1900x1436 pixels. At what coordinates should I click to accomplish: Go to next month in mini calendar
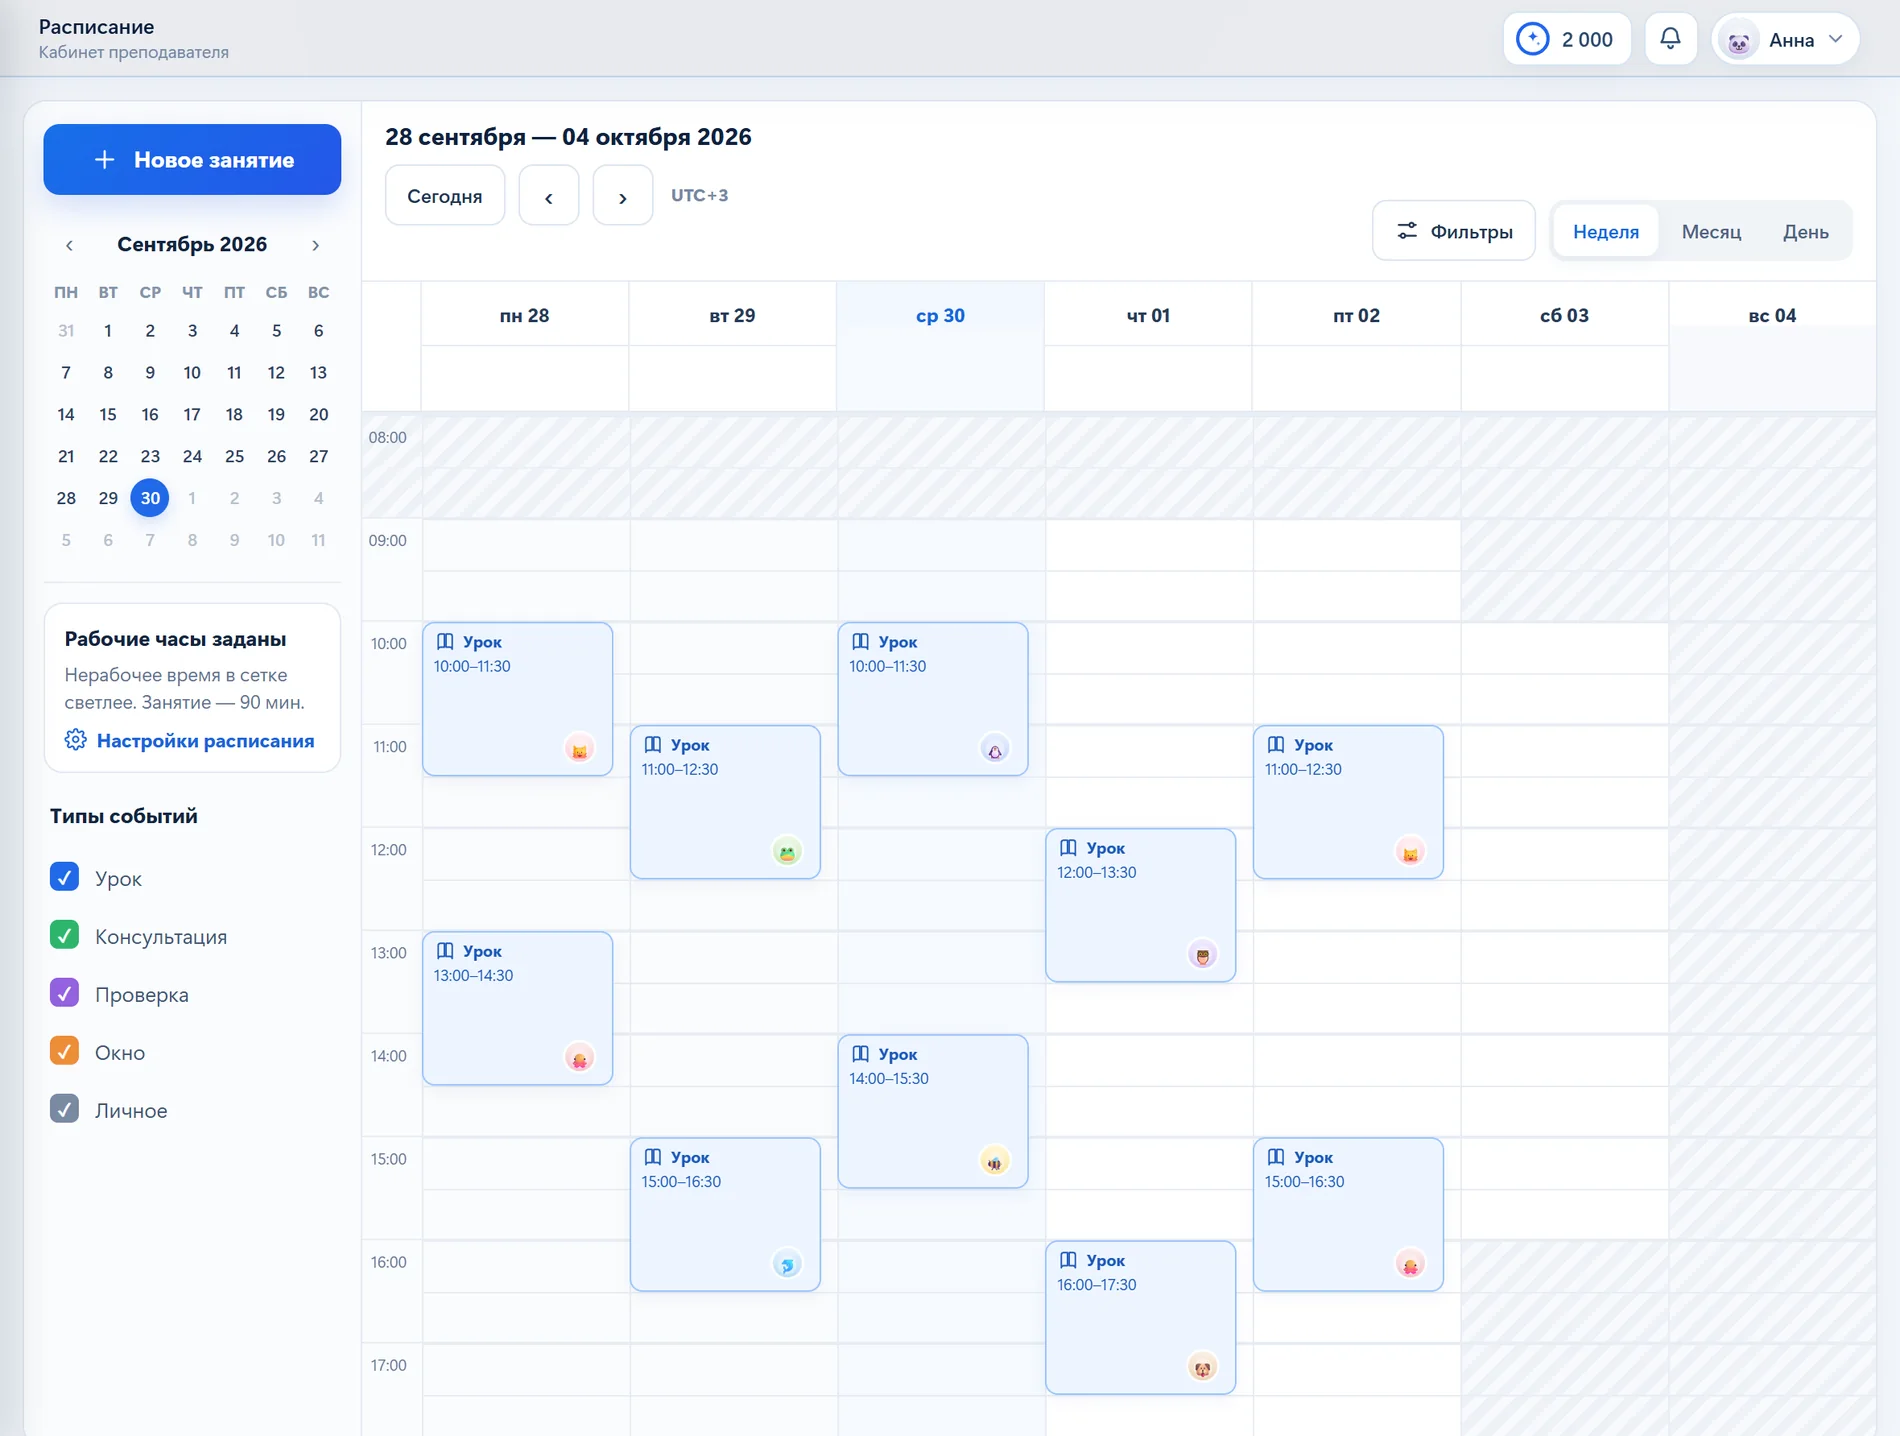(315, 245)
